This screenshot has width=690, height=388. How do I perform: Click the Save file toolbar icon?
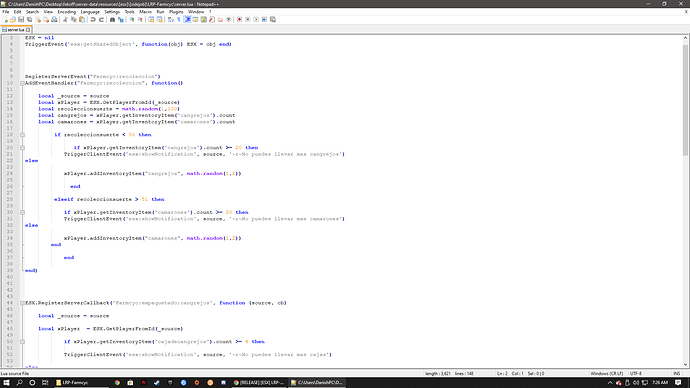[21, 19]
